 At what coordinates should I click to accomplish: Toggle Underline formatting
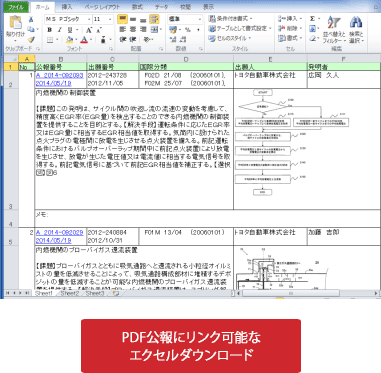70,30
